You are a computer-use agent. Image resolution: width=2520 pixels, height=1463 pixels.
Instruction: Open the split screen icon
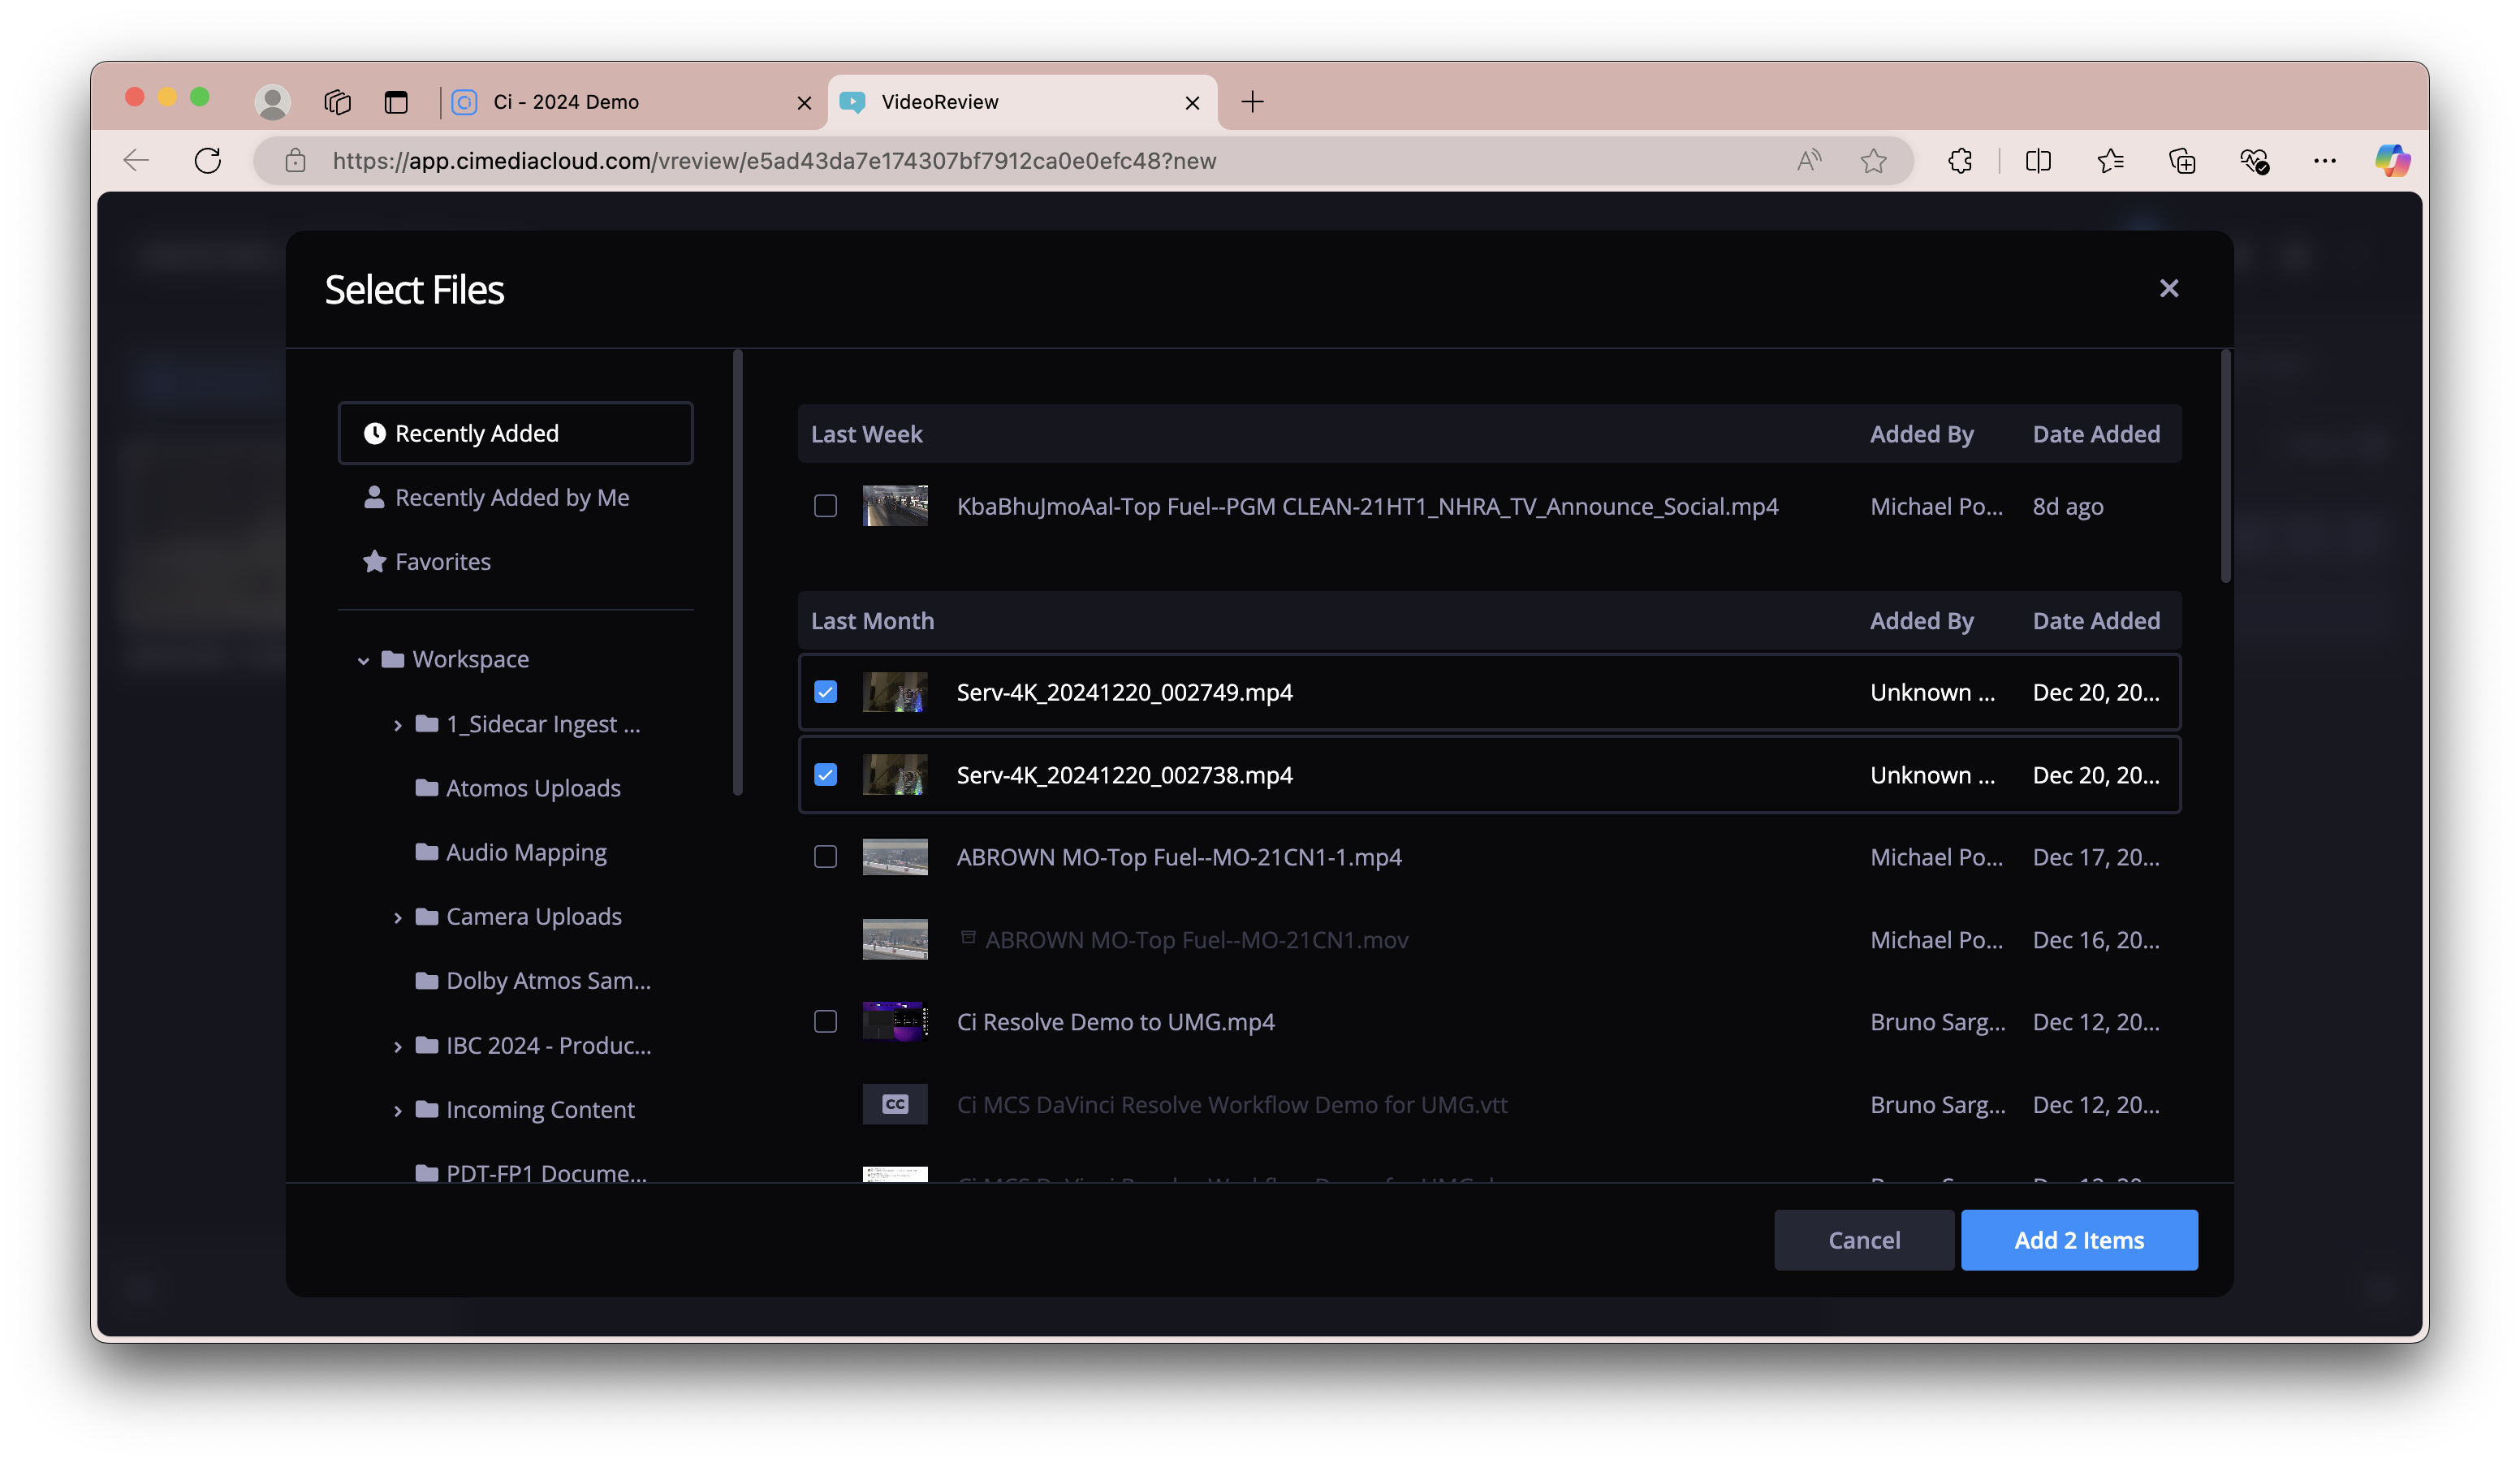(2038, 161)
